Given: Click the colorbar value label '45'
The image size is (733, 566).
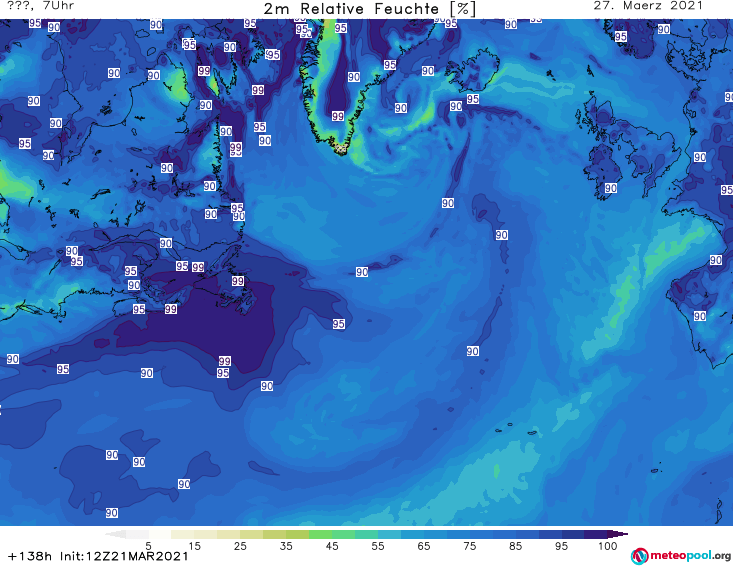Looking at the screenshot, I should point(331,546).
